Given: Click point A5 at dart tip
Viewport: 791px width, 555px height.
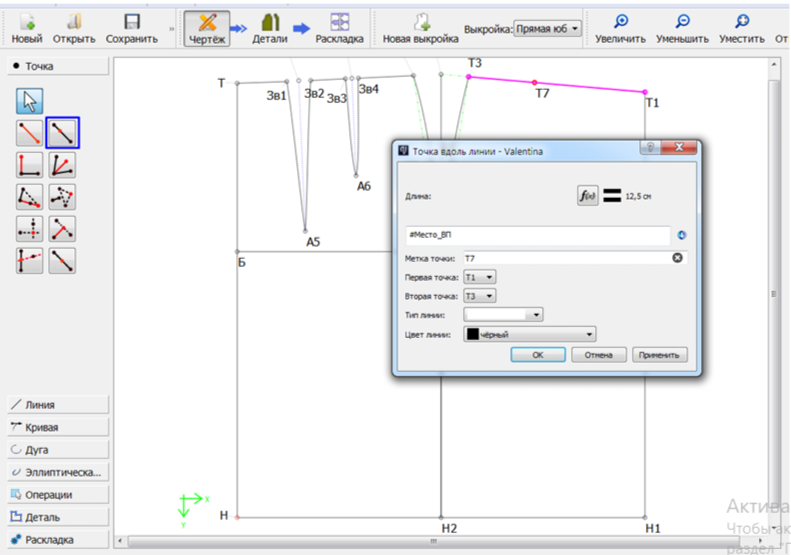Looking at the screenshot, I should [305, 231].
